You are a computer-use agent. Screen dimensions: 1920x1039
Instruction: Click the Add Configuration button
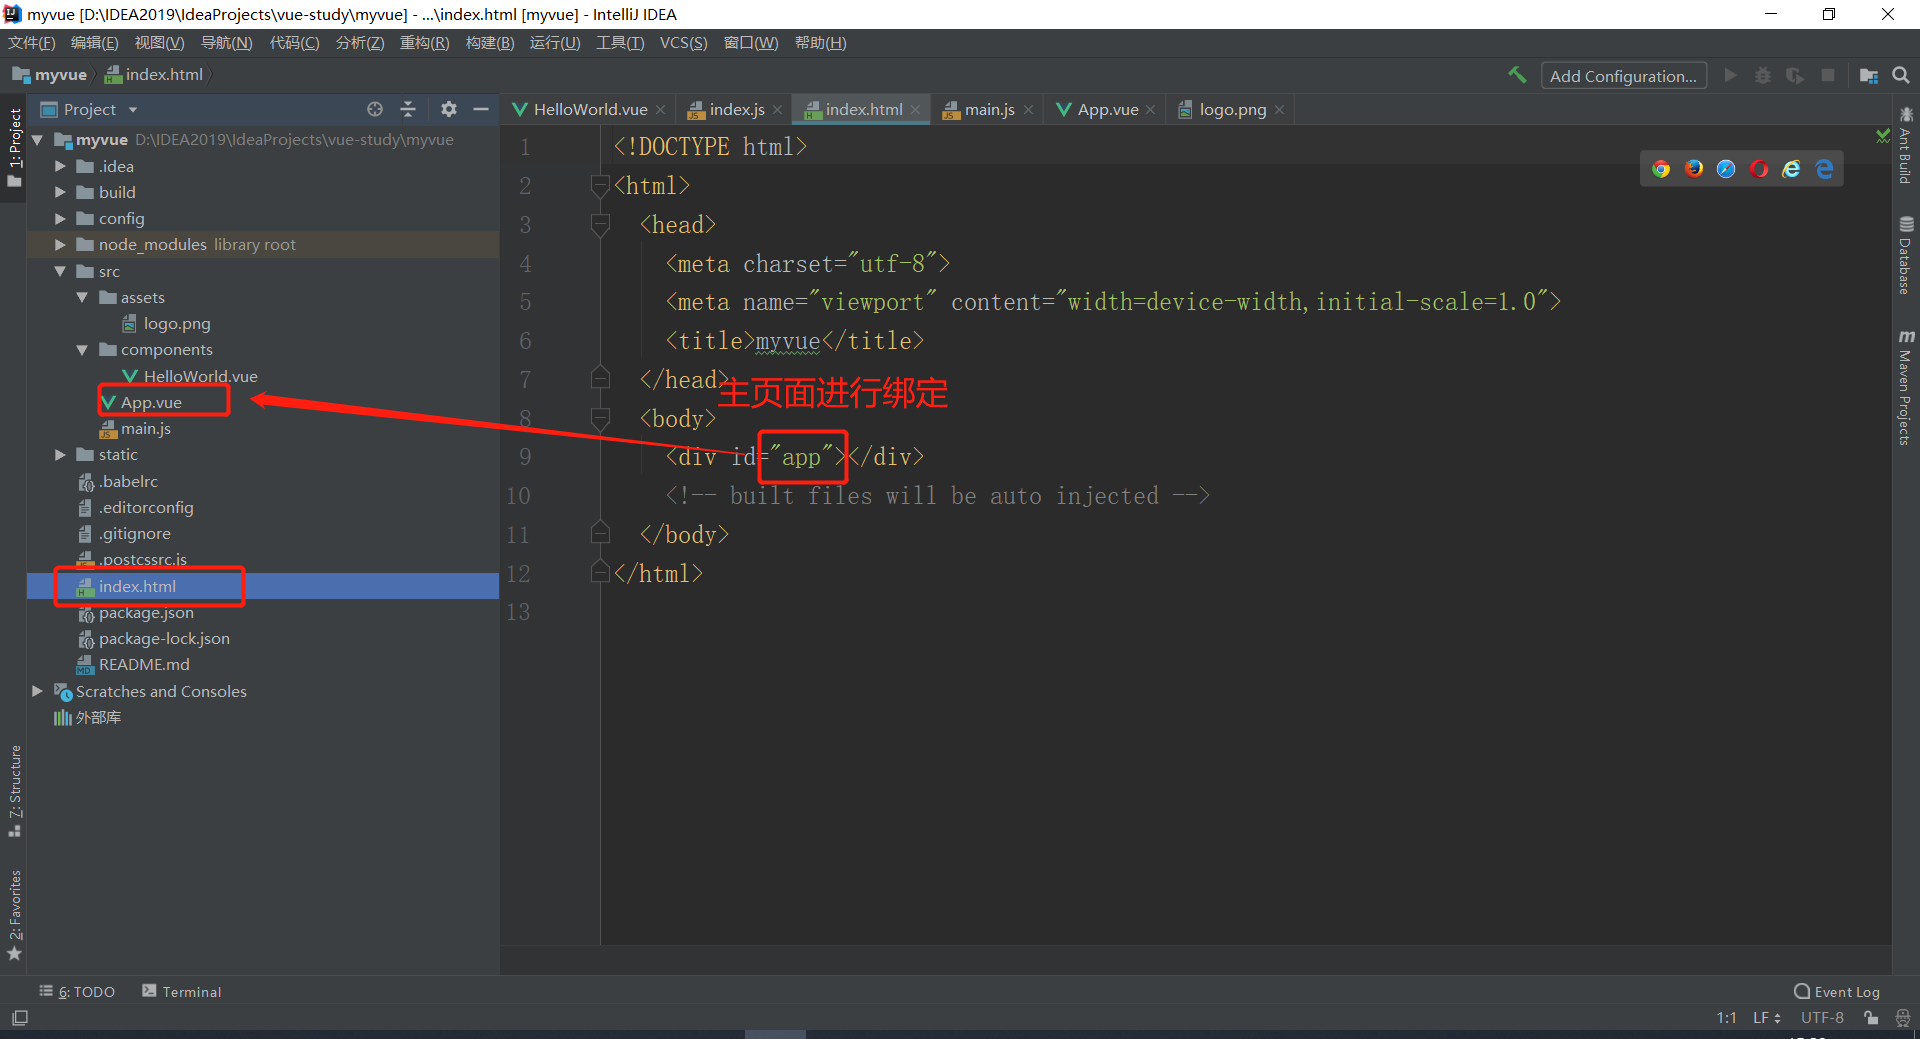1622,76
